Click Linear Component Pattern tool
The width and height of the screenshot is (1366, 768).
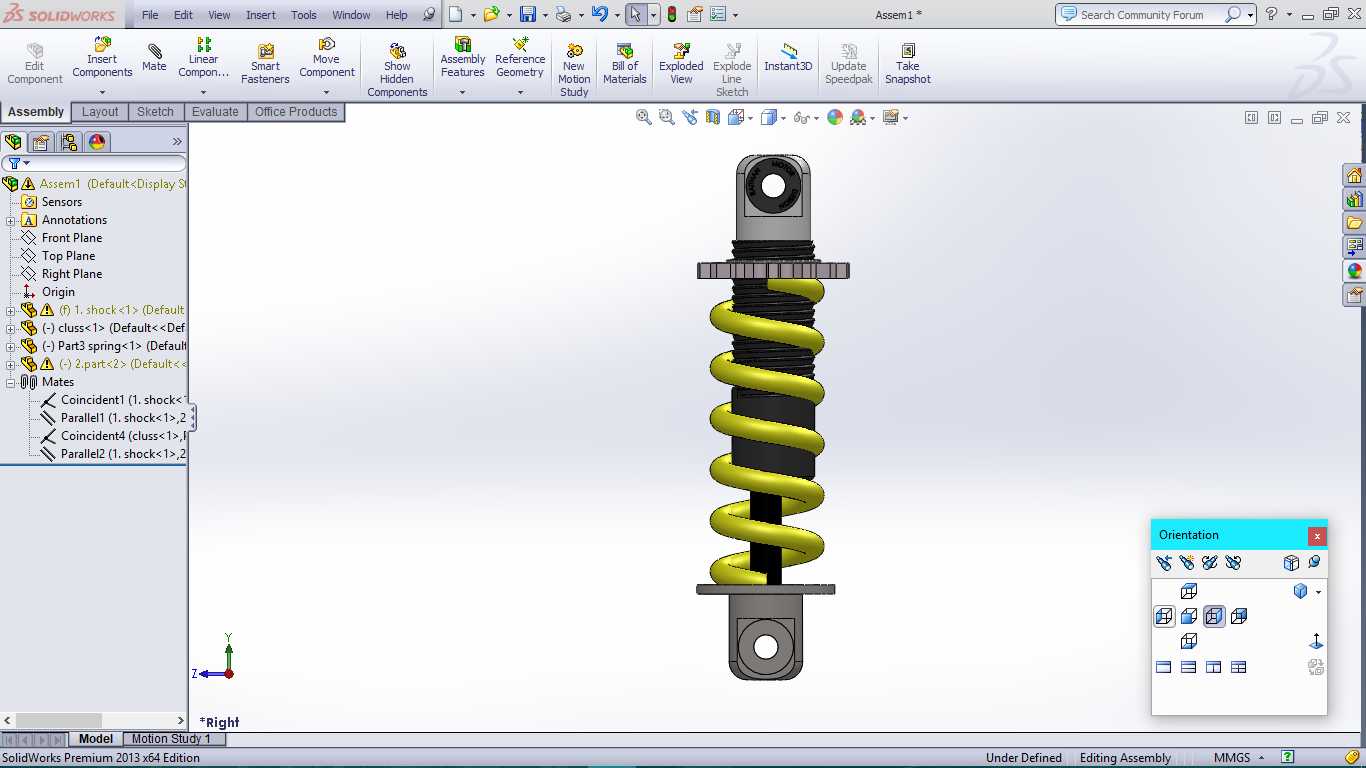click(x=204, y=58)
